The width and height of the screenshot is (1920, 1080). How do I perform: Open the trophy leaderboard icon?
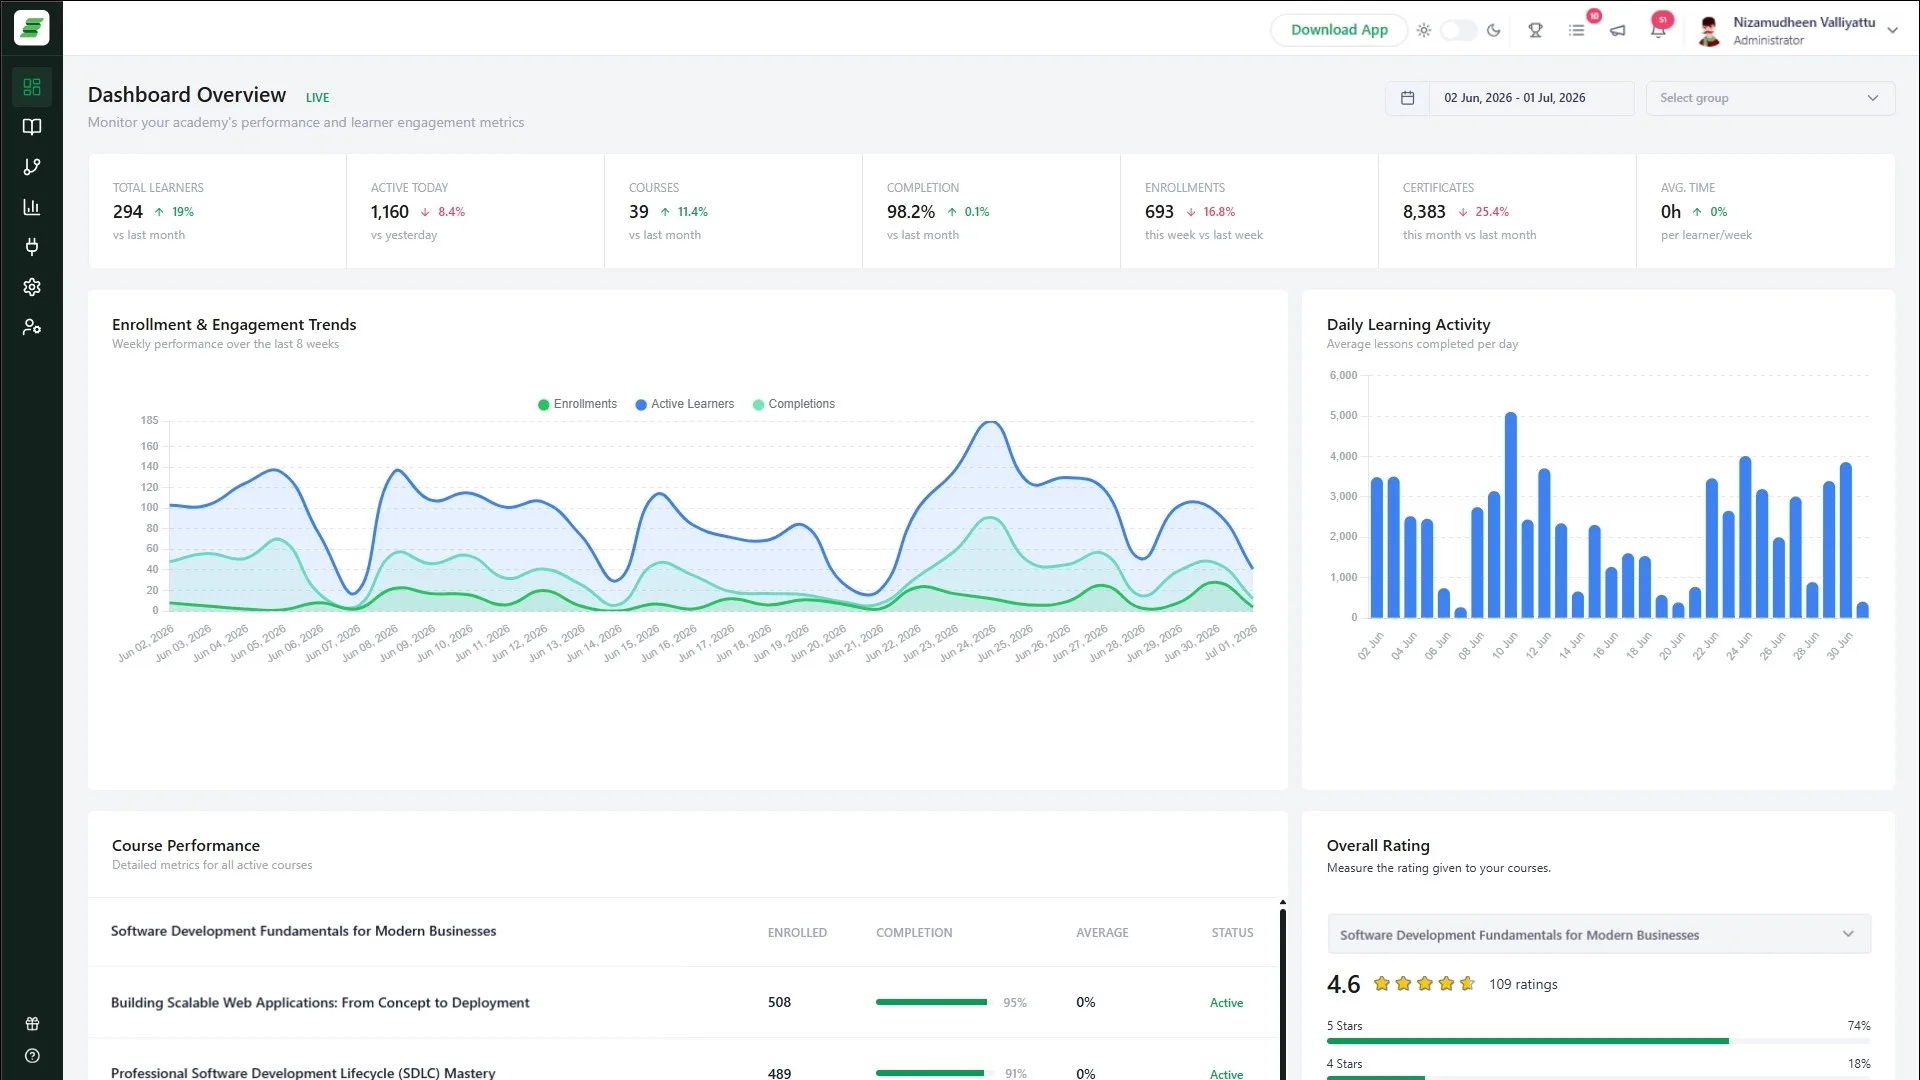tap(1535, 30)
